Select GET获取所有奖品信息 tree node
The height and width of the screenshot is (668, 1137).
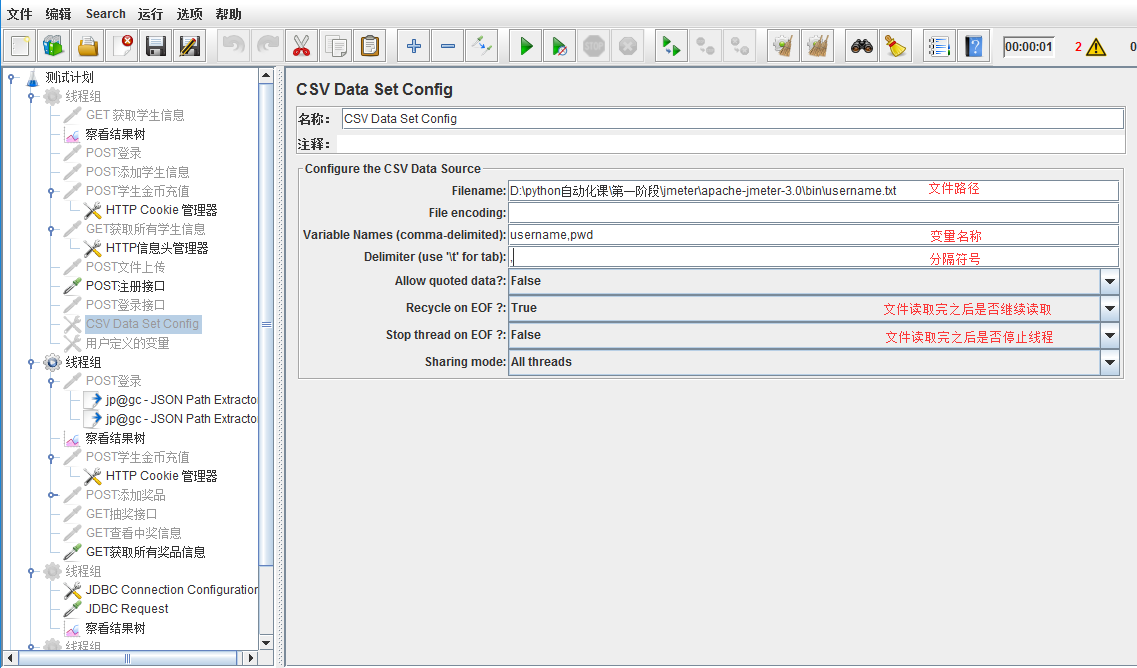coord(145,552)
